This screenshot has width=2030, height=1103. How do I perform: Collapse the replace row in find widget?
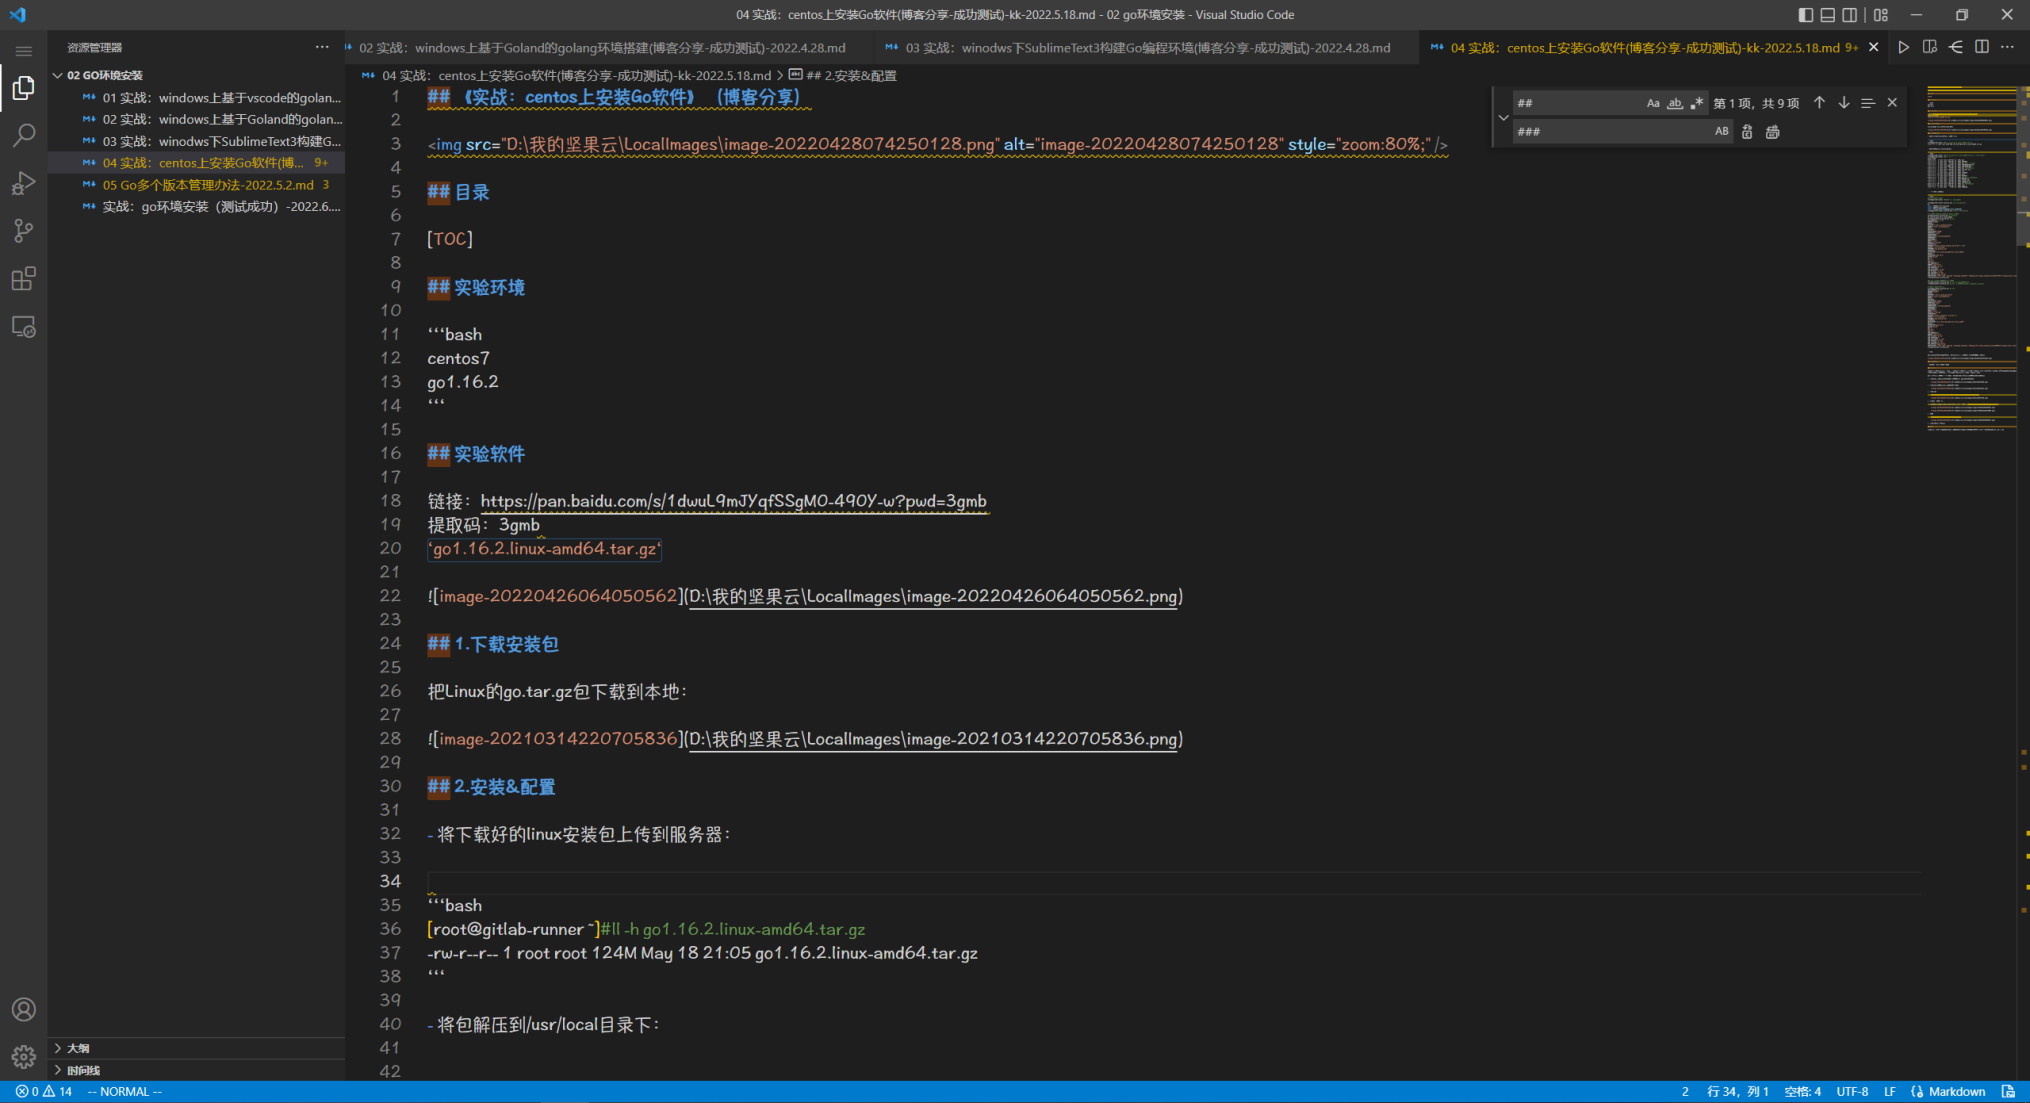tap(1503, 117)
